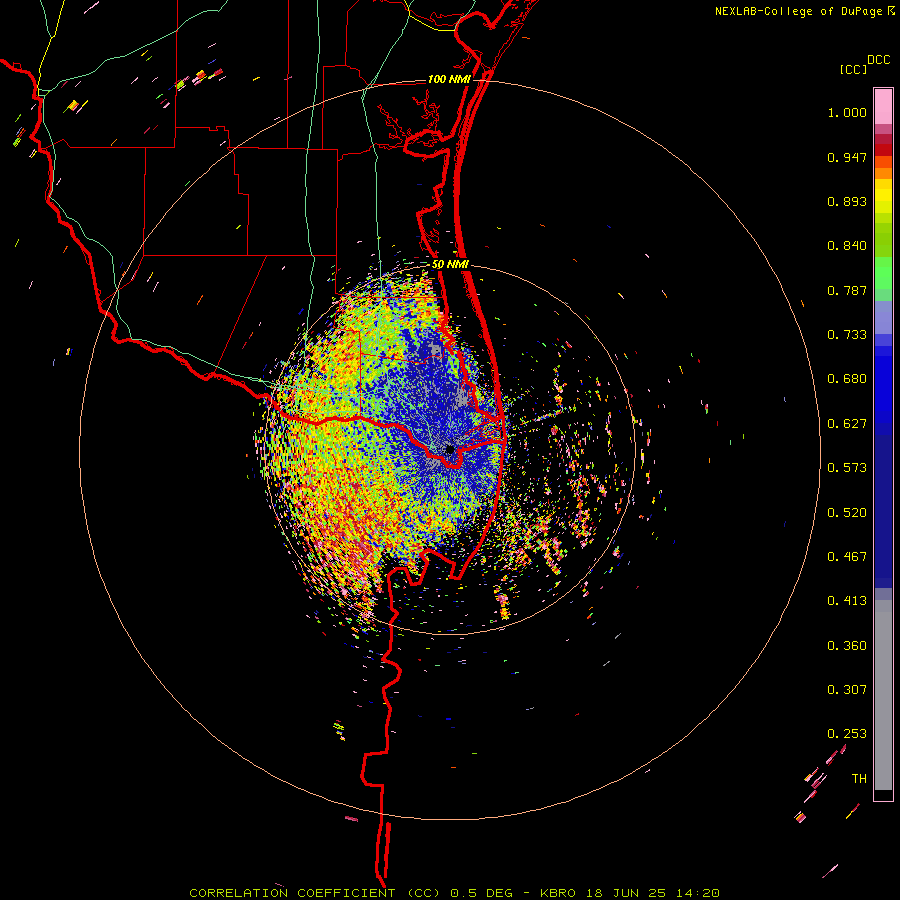Select the 0.360 legend value
The image size is (900, 900).
click(x=847, y=646)
